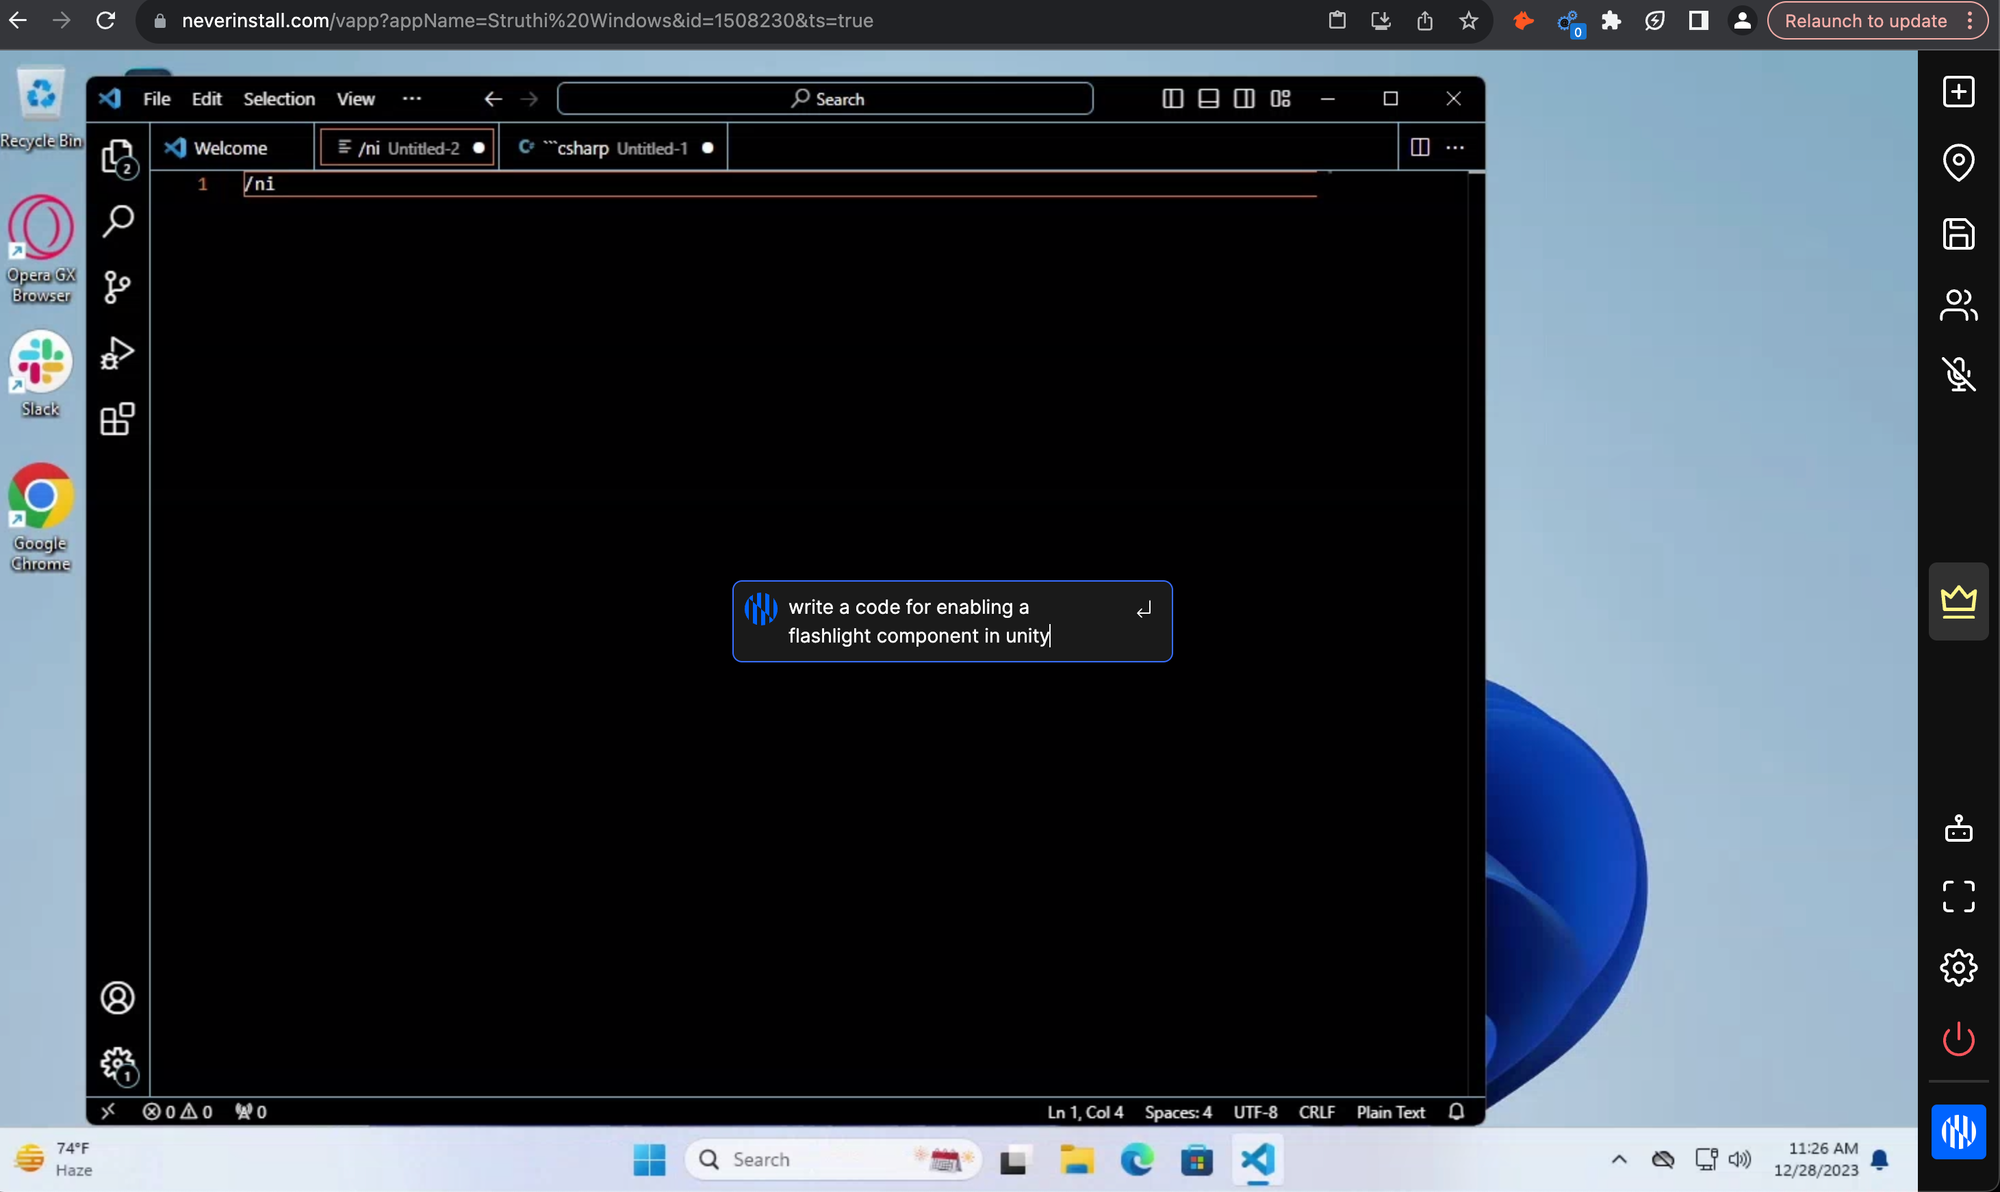Click the VS Code command center search box
Image resolution: width=2000 pixels, height=1192 pixels.
point(825,99)
